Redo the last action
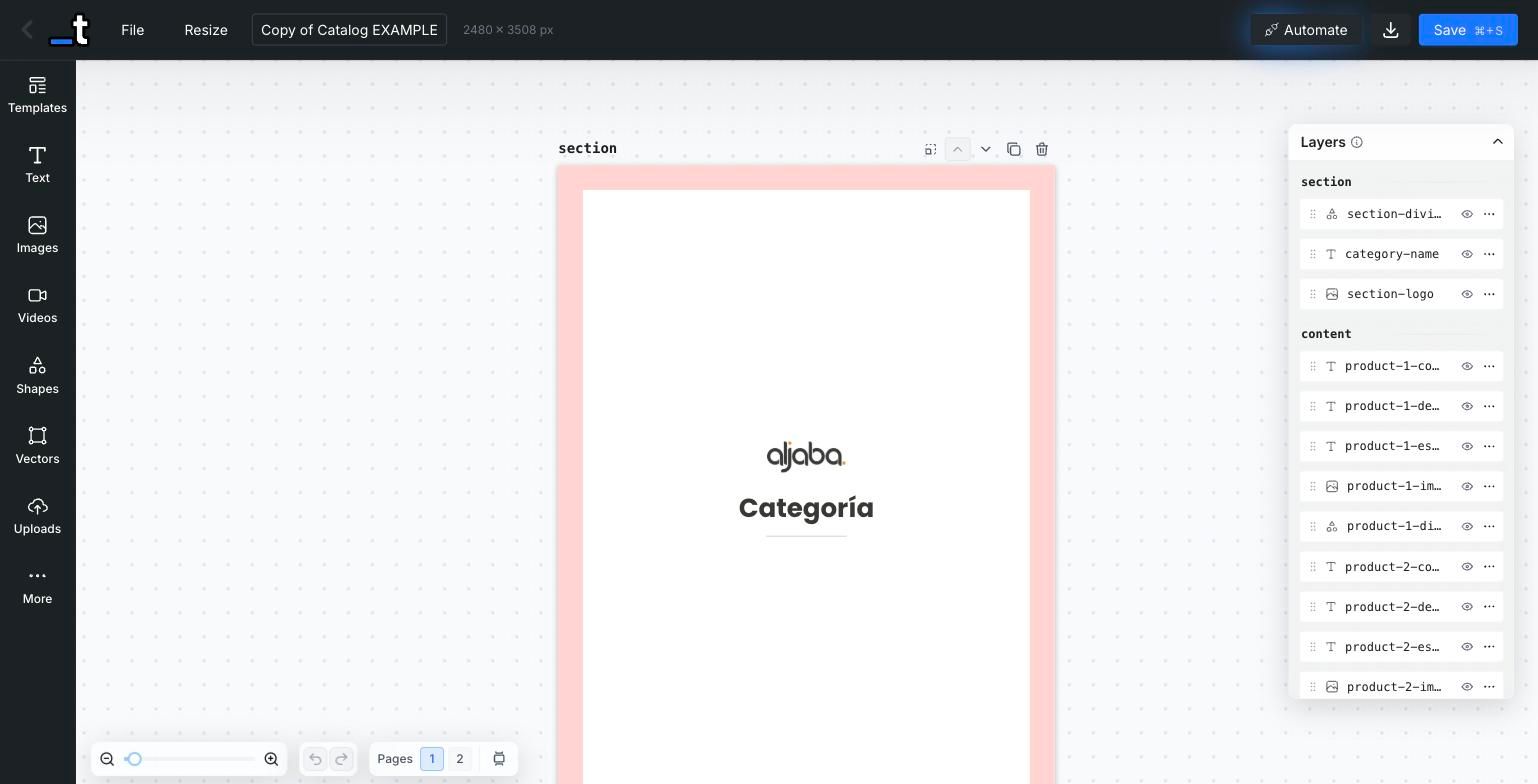The height and width of the screenshot is (784, 1538). point(341,759)
